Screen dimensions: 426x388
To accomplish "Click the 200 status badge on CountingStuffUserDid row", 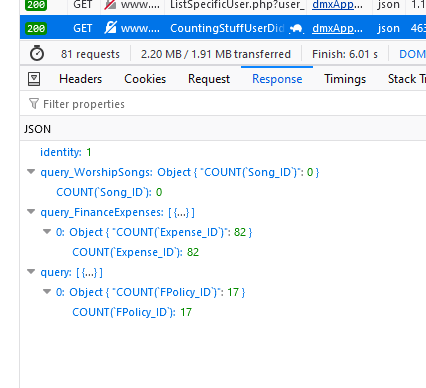I will pyautogui.click(x=36, y=28).
